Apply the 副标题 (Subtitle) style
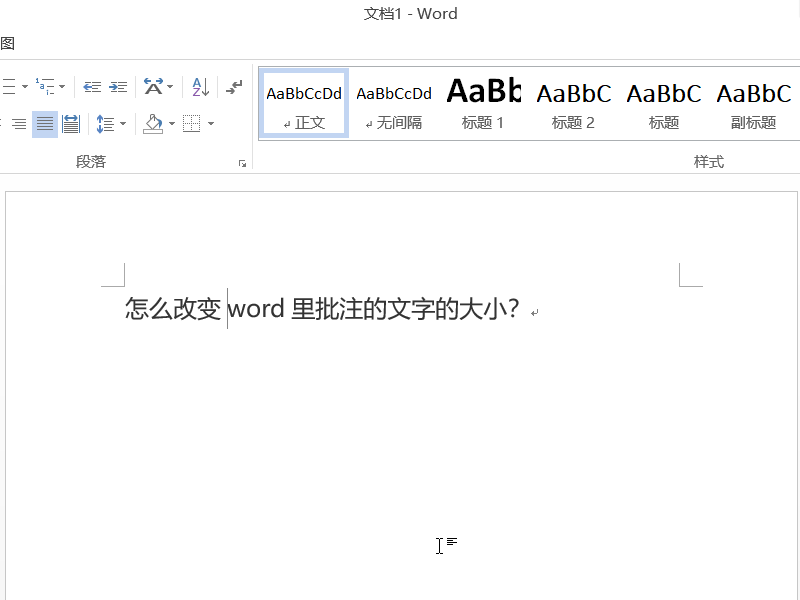The height and width of the screenshot is (600, 800). click(x=754, y=104)
